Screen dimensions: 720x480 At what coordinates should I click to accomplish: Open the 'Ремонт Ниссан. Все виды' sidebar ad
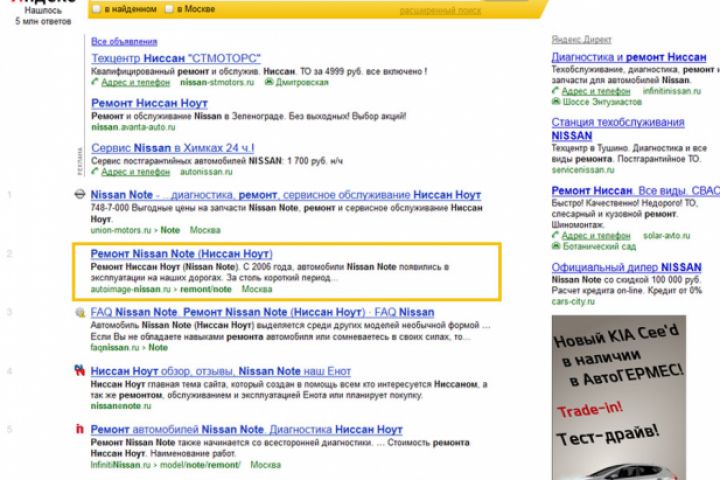[636, 191]
